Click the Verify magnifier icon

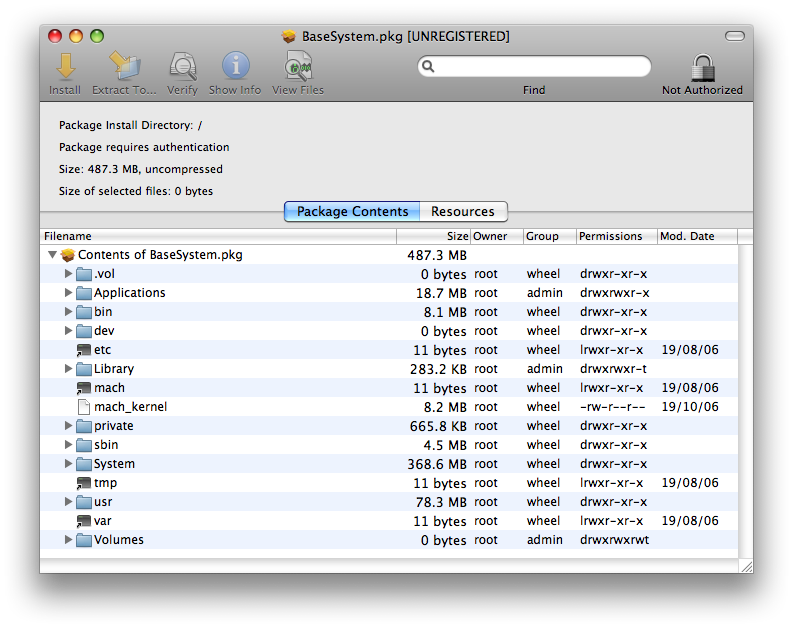[182, 67]
